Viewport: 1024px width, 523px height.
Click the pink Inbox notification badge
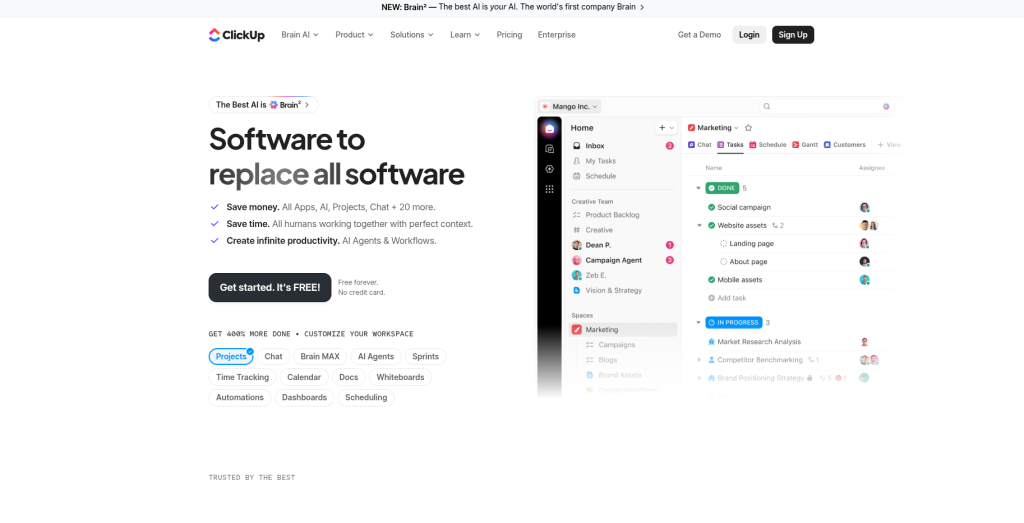click(669, 146)
